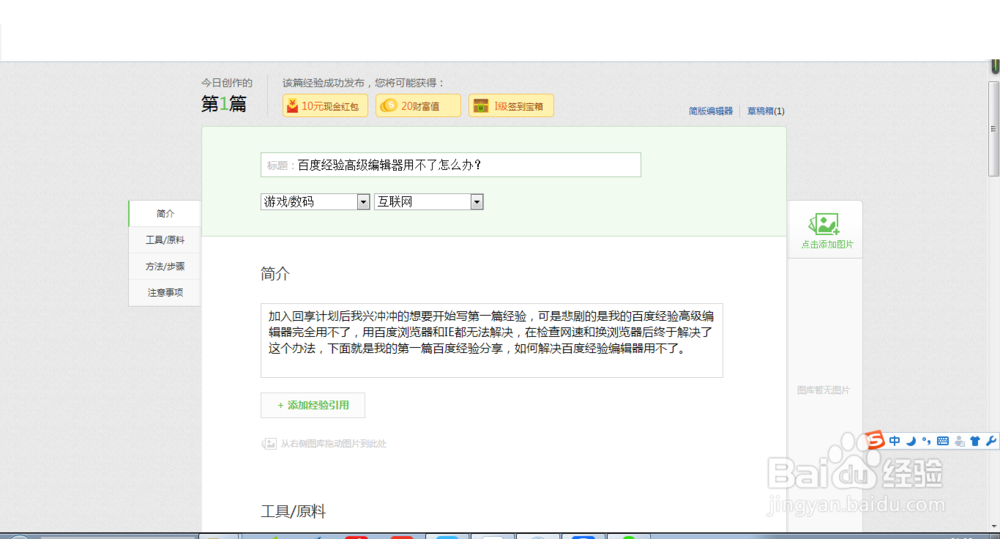Open the 互联网 subcategory dropdown

429,202
